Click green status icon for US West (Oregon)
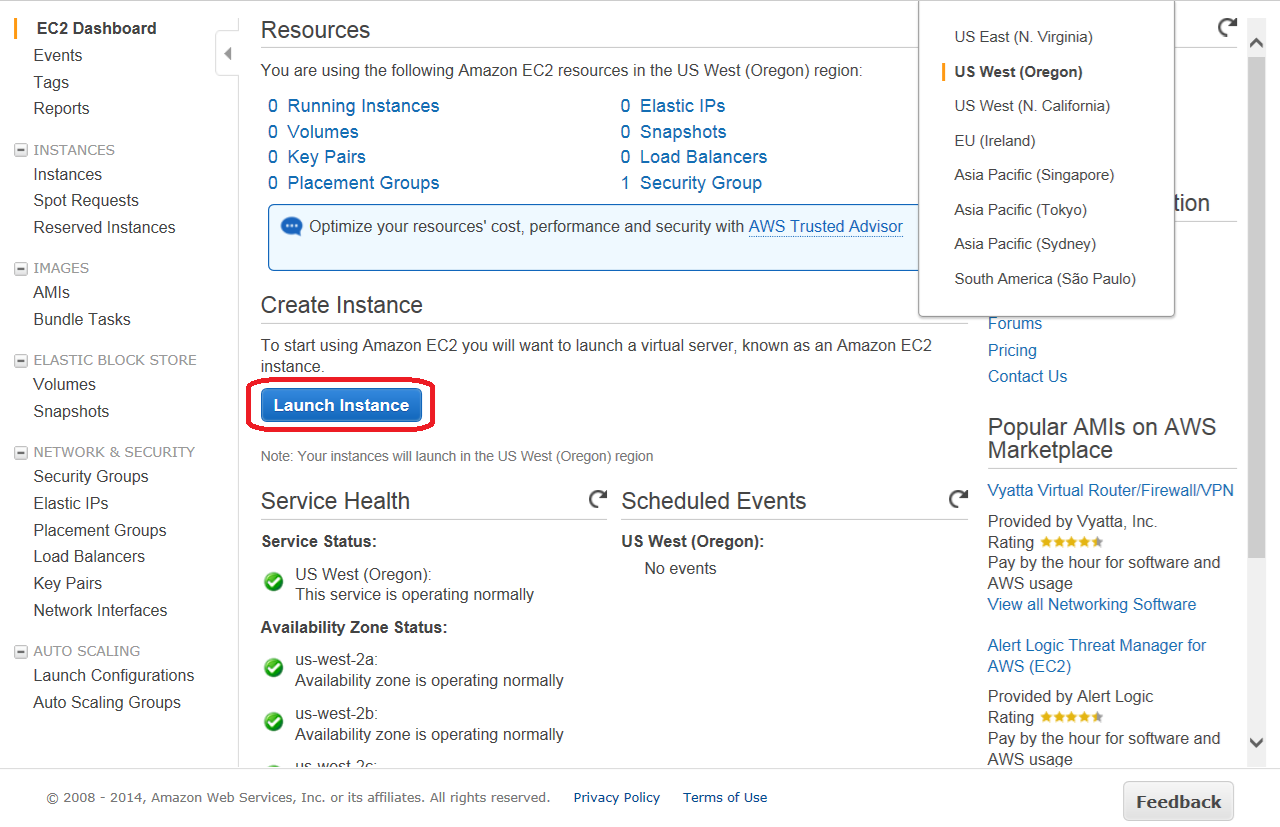This screenshot has height=827, width=1280. 273,582
